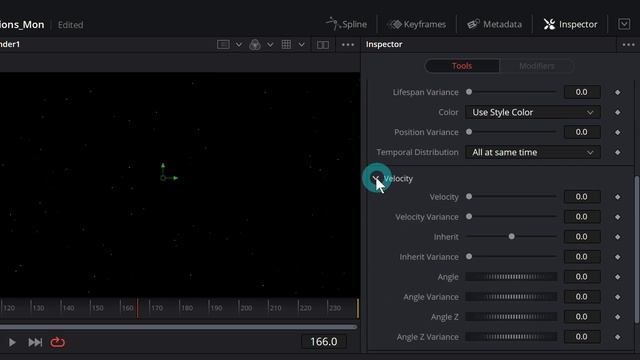
Task: Toggle the dual viewer split icon
Action: [323, 44]
